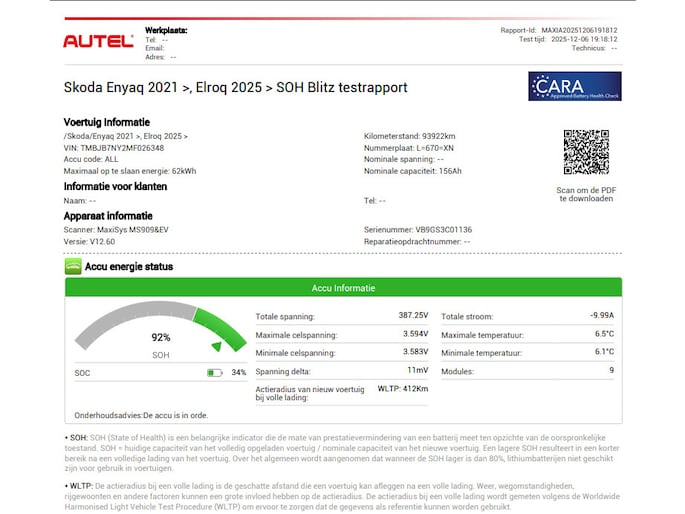Click the Totale spanning value 387.25V
The height and width of the screenshot is (514, 685).
[x=413, y=315]
